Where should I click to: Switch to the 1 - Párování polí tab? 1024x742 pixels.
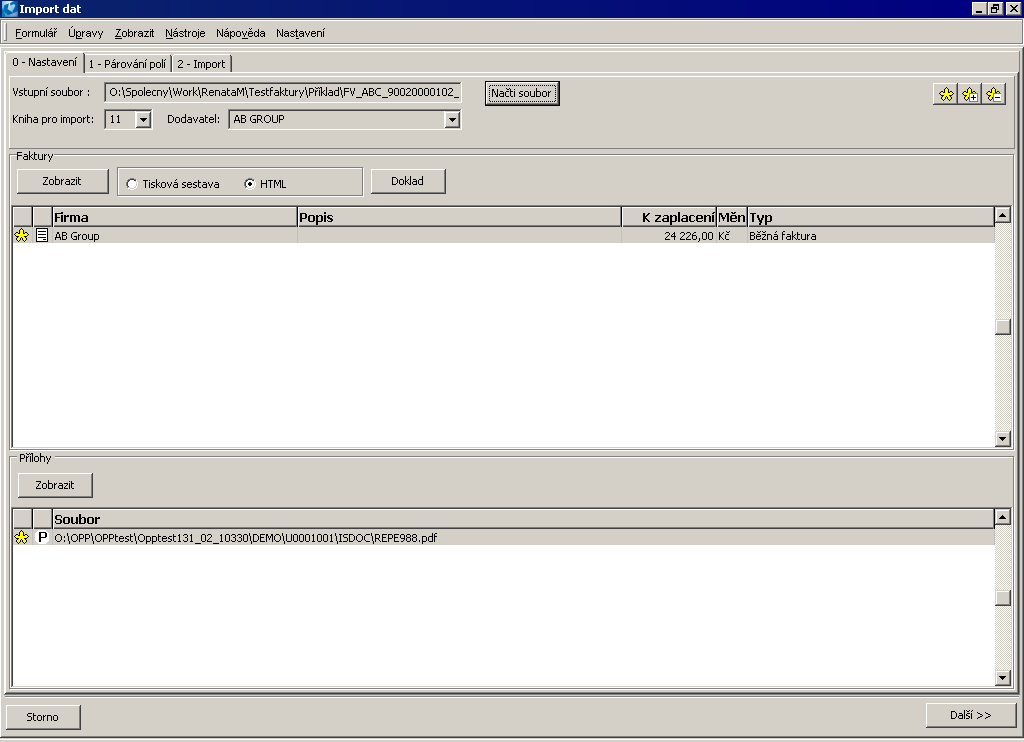click(x=129, y=62)
